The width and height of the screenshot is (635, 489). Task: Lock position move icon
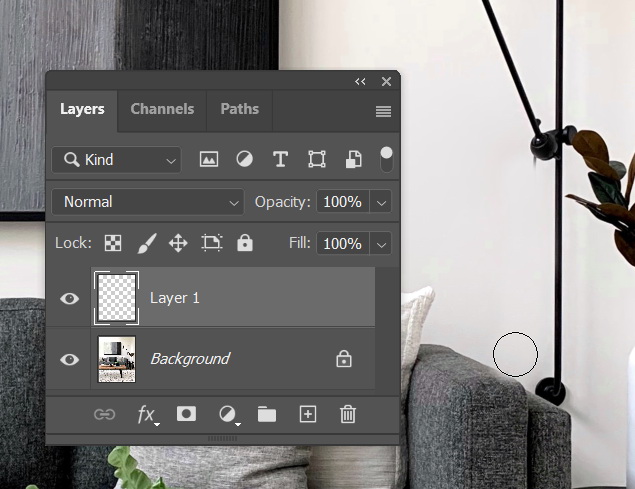(178, 243)
